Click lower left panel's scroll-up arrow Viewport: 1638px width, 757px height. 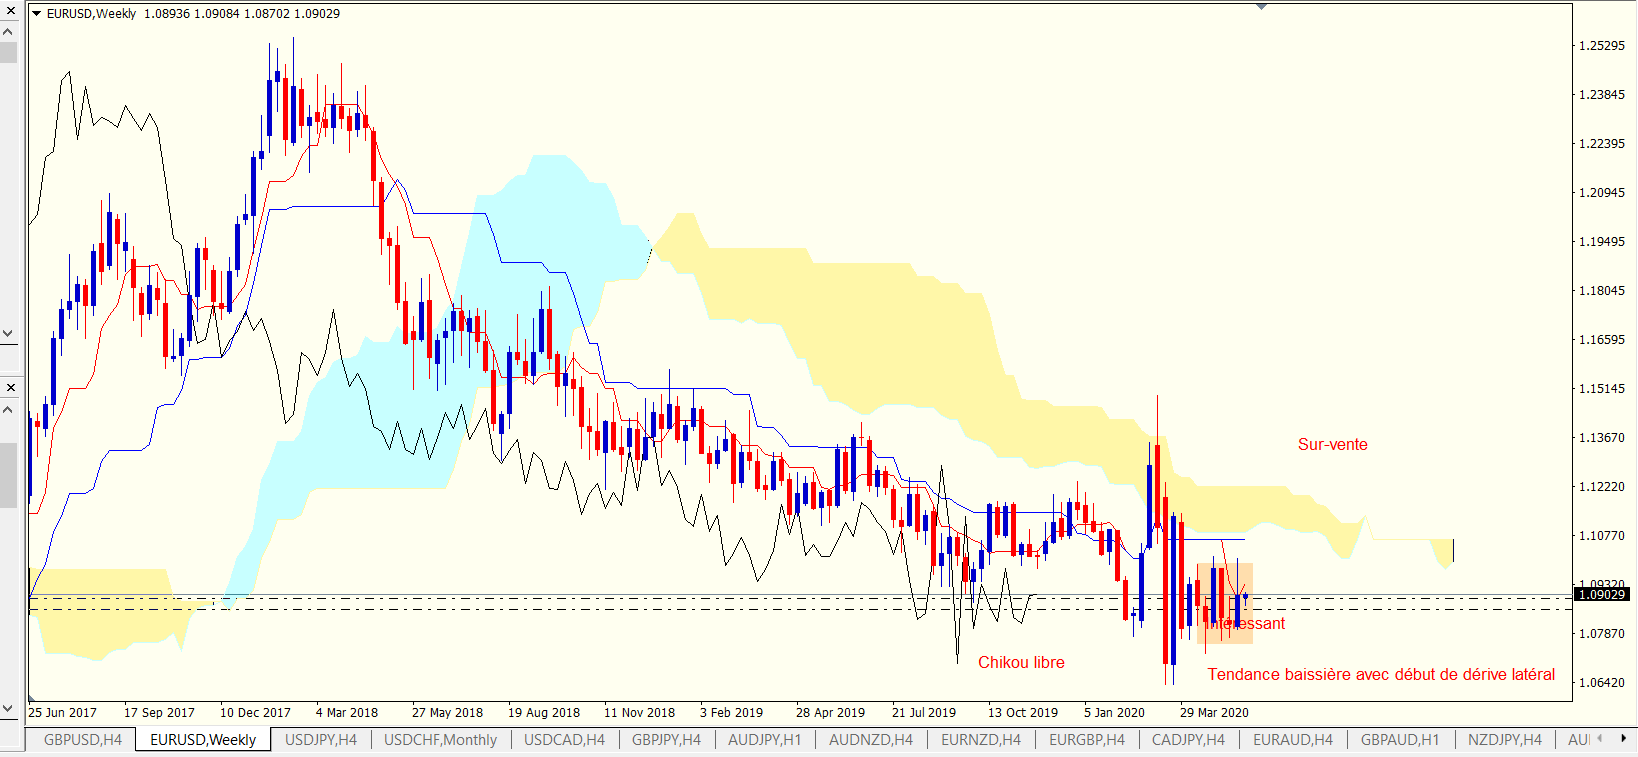click(x=9, y=410)
